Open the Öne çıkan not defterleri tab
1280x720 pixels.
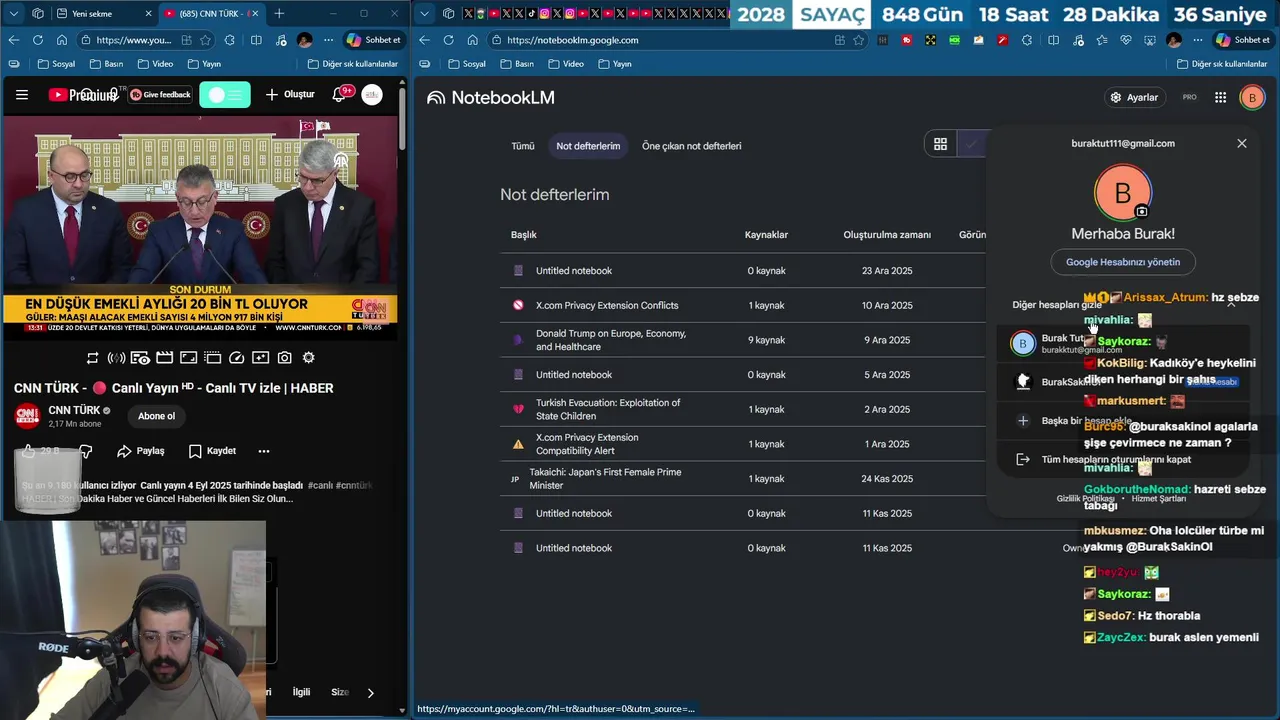coord(692,146)
